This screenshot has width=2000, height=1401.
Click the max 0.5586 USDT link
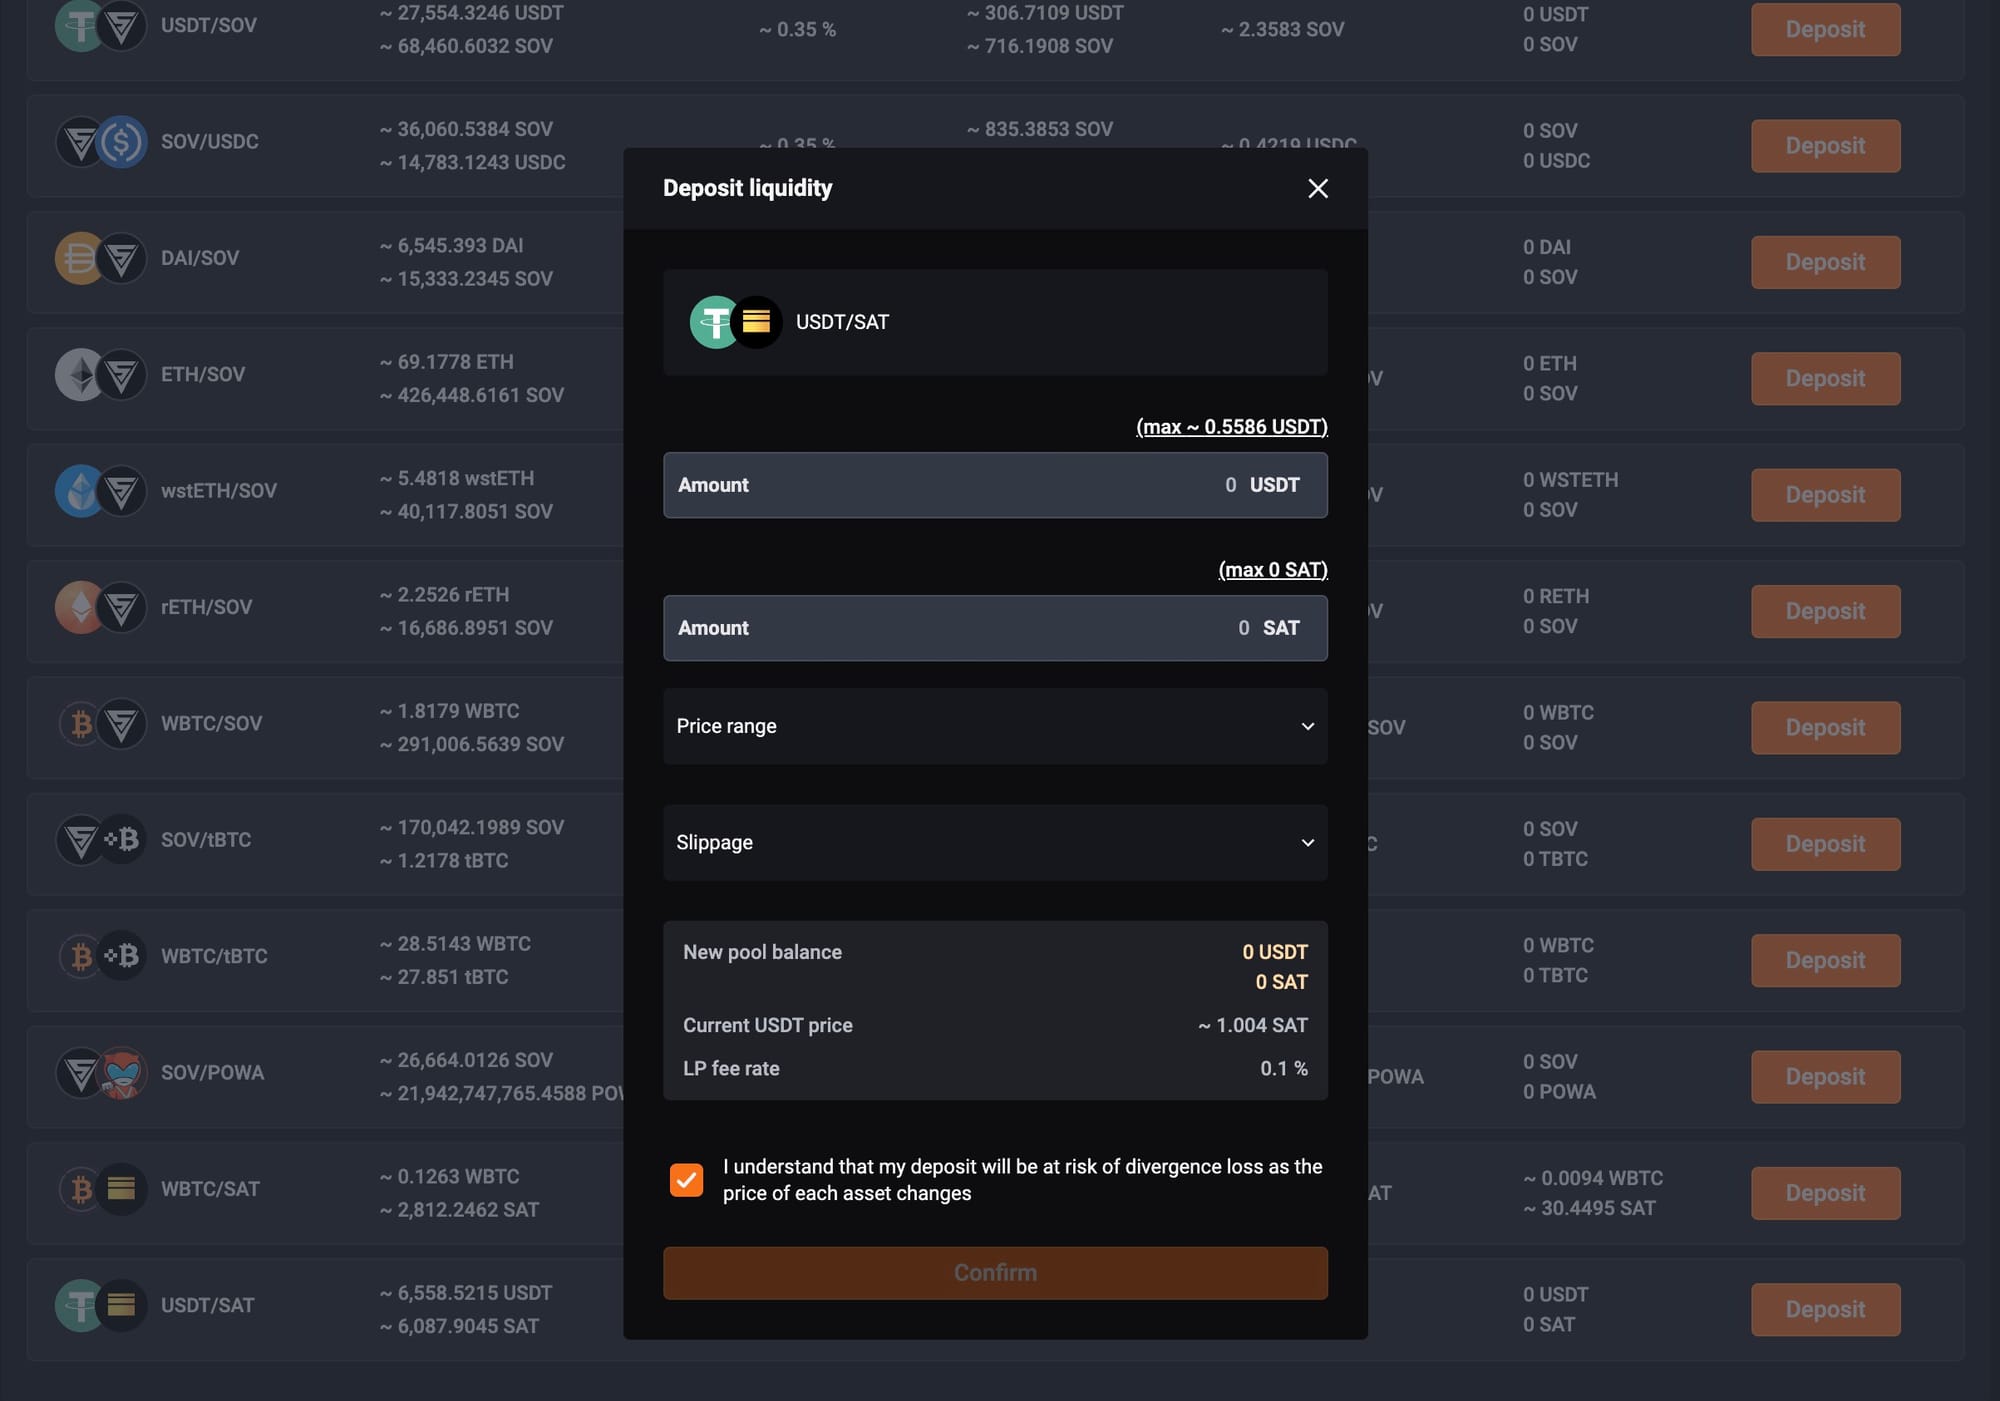1231,427
